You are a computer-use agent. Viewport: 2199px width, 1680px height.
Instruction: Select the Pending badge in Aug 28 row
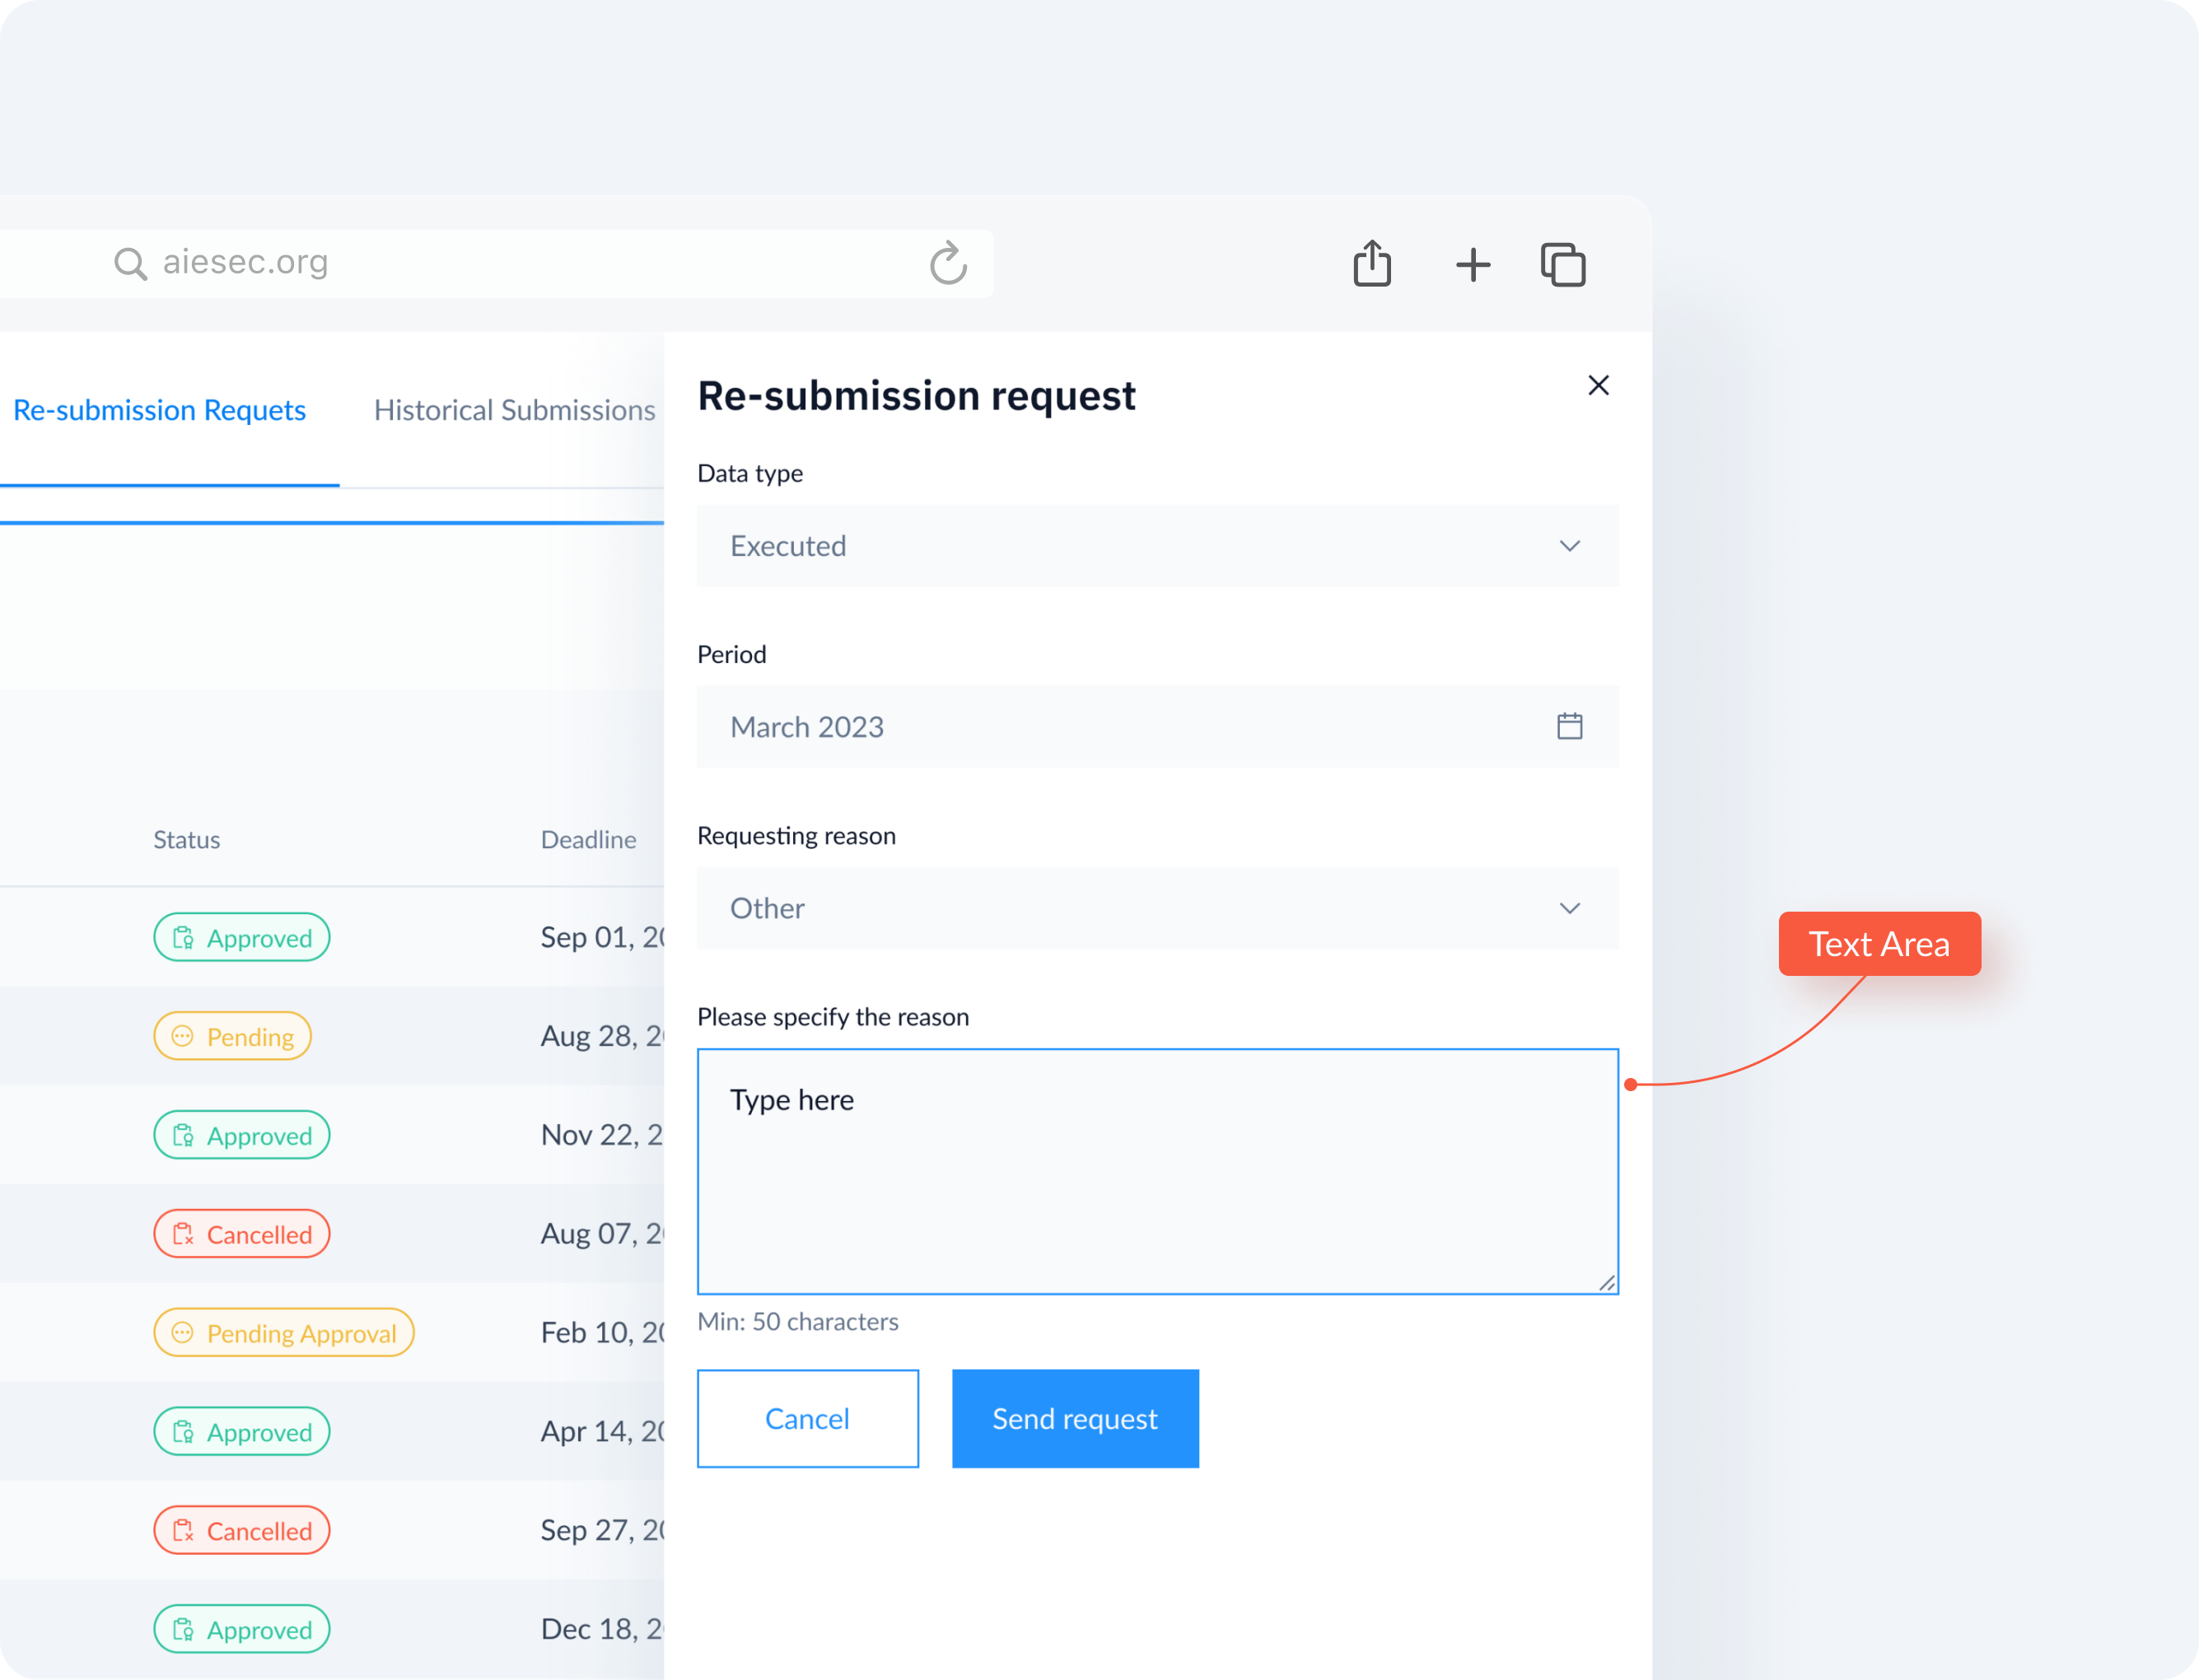(232, 1036)
